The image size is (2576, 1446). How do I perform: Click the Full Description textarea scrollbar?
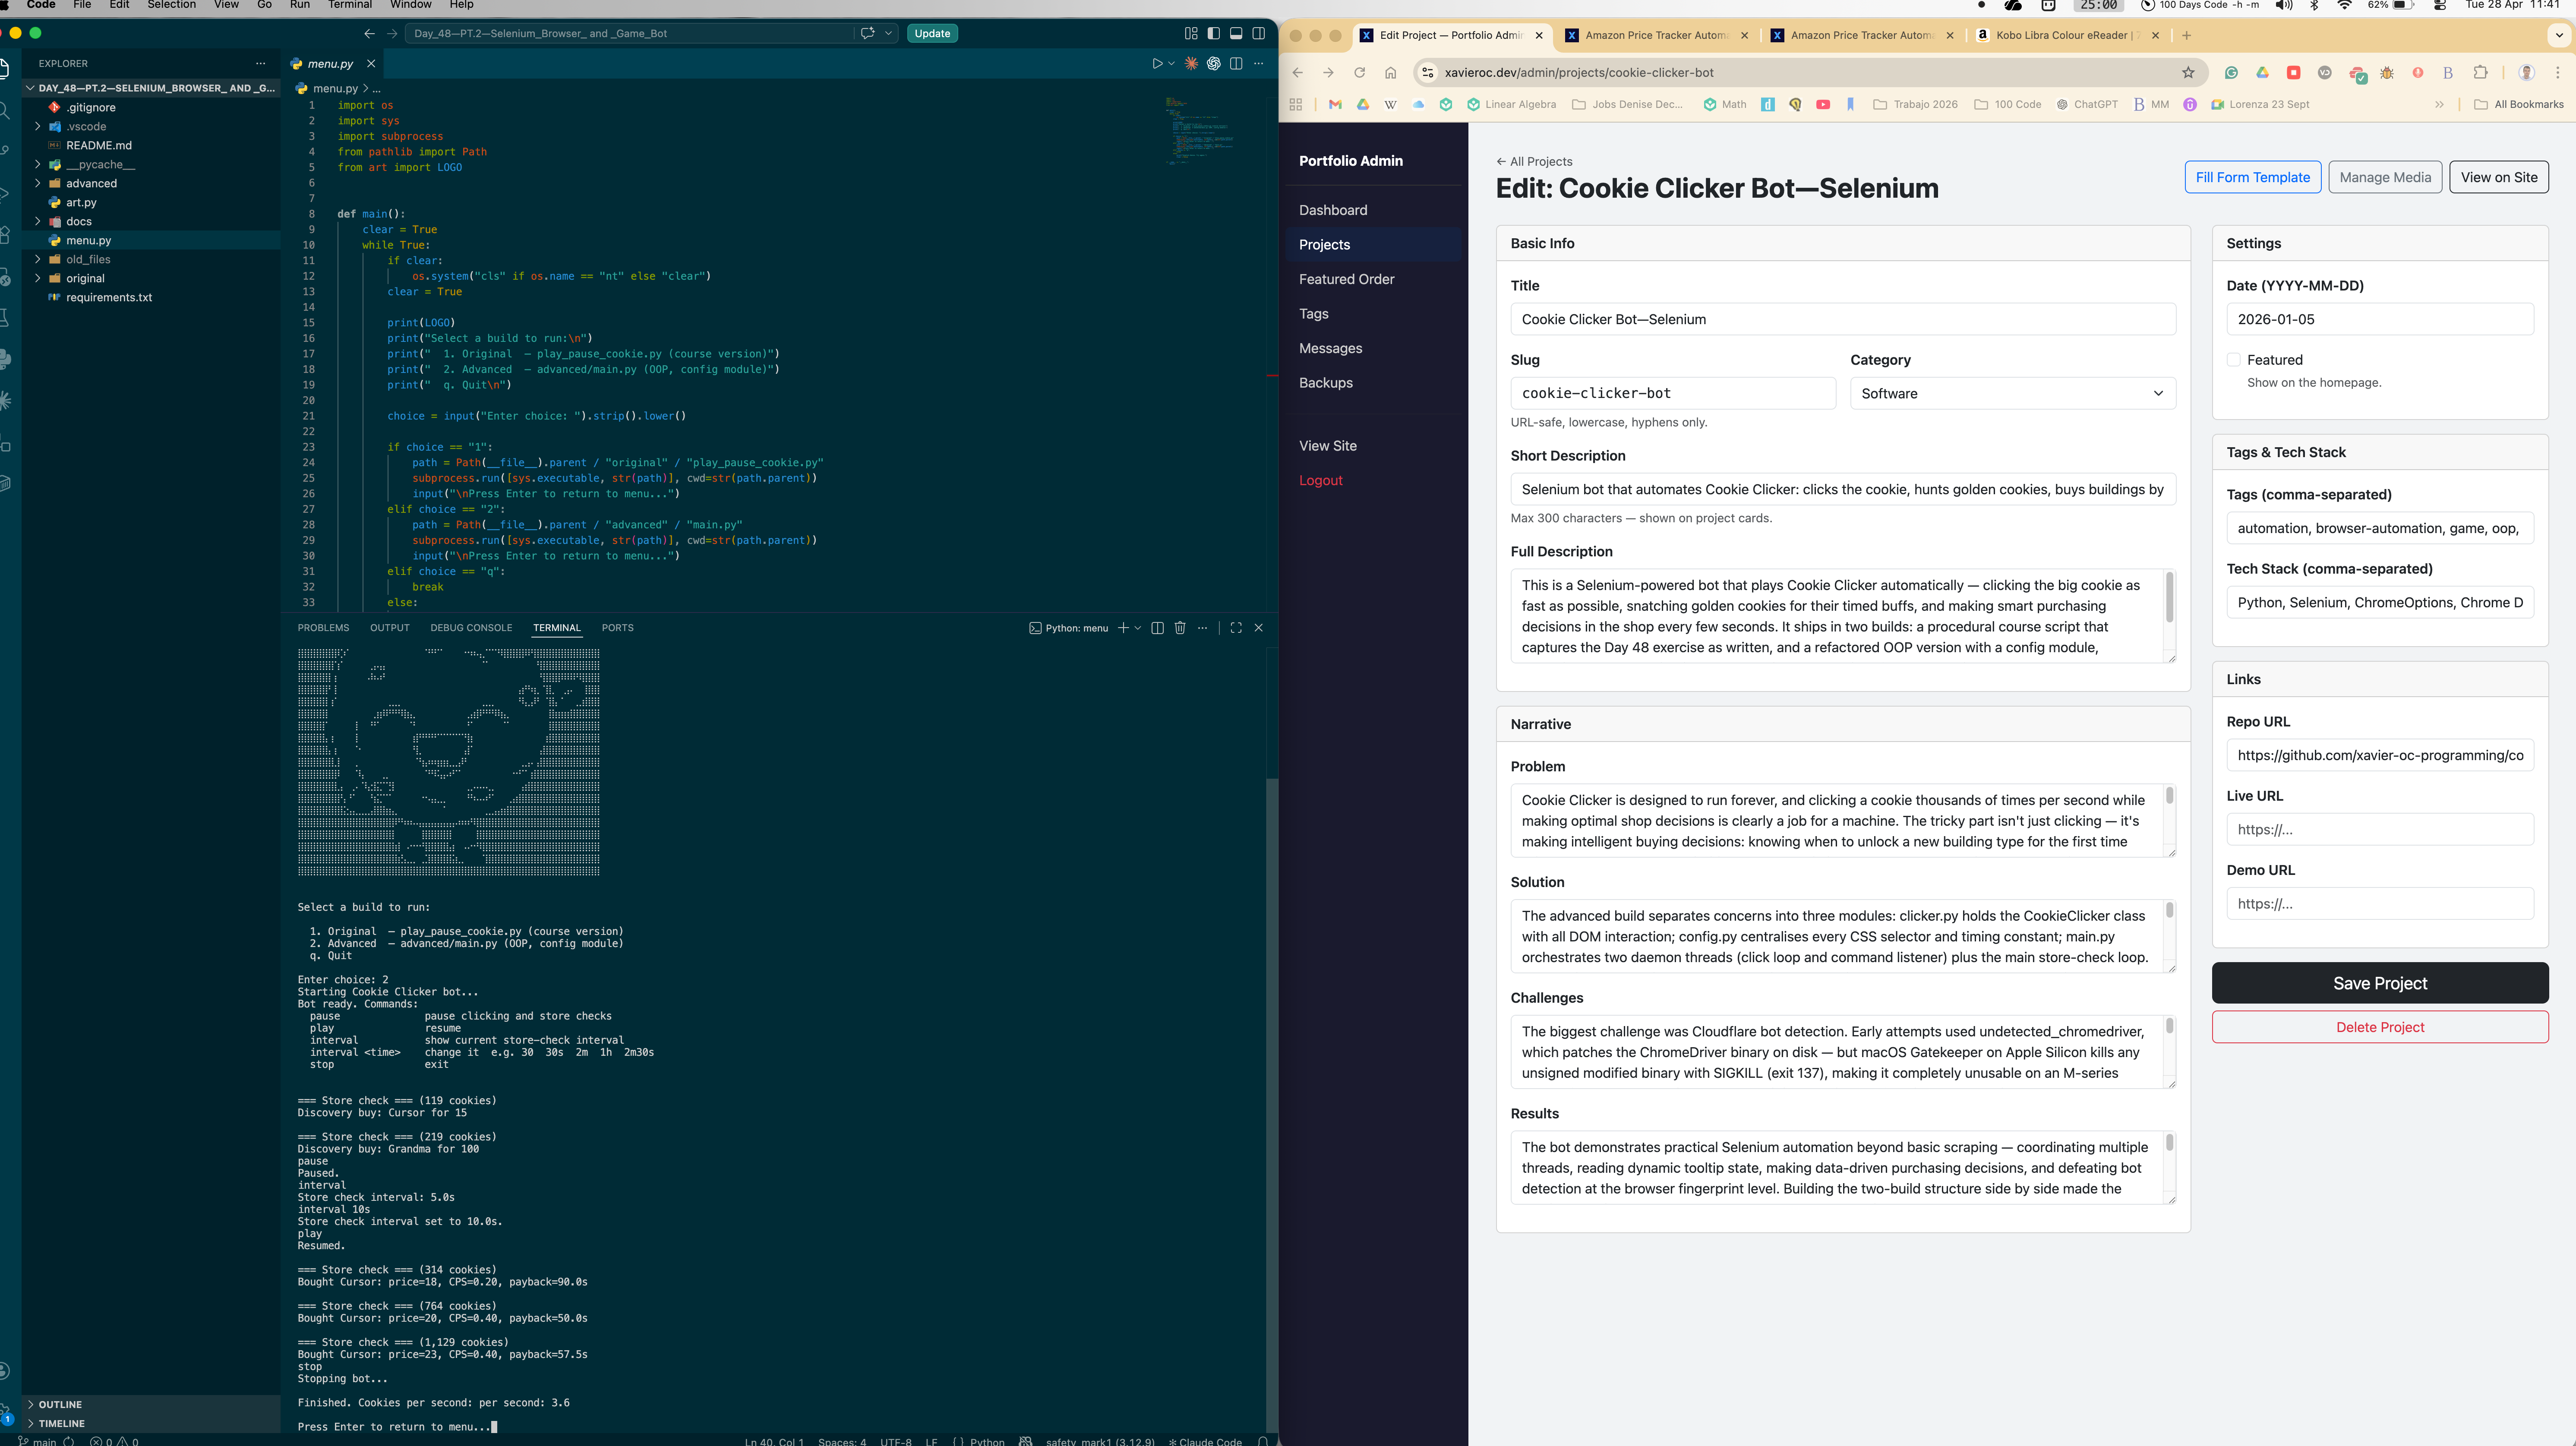coord(2169,597)
